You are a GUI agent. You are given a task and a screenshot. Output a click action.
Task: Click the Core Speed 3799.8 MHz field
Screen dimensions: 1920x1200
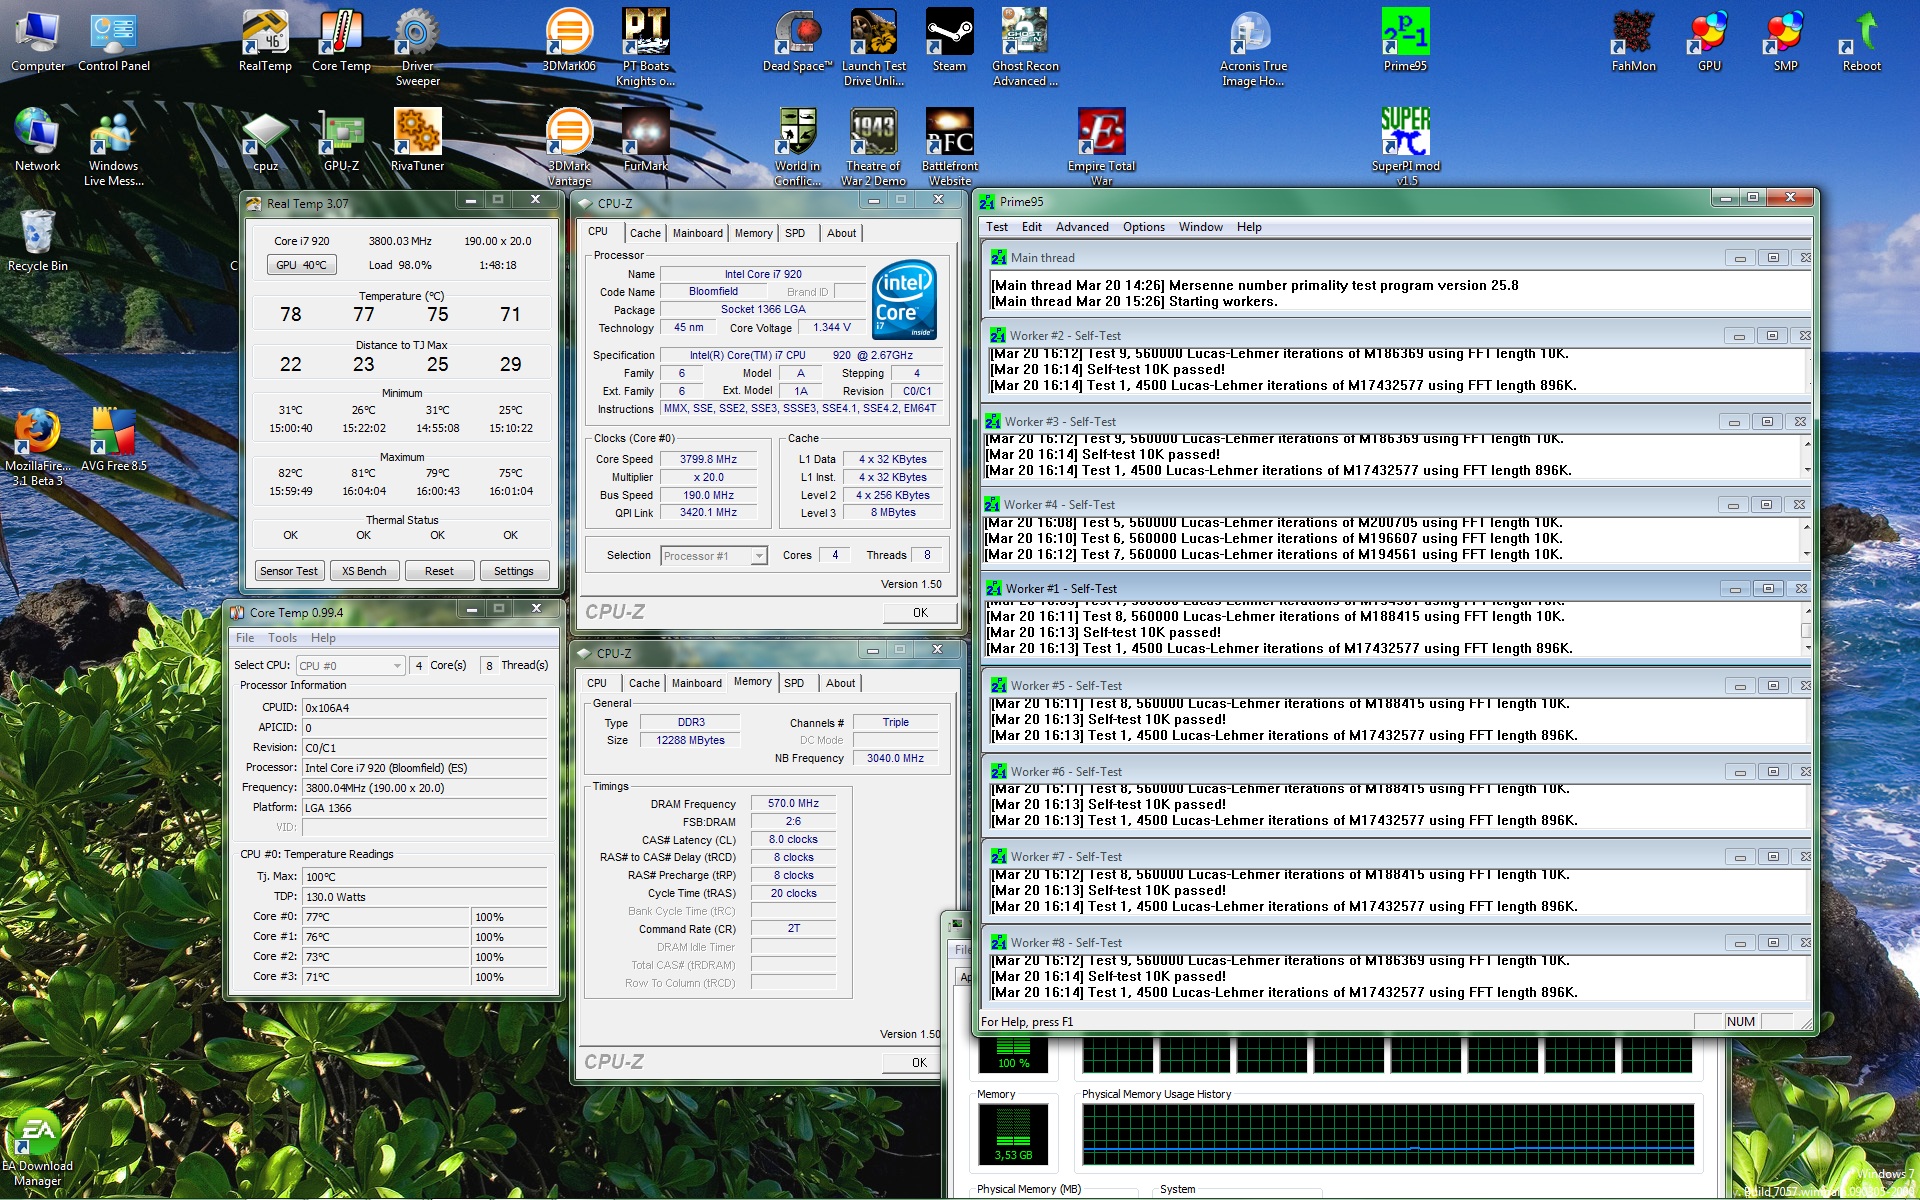tap(708, 460)
